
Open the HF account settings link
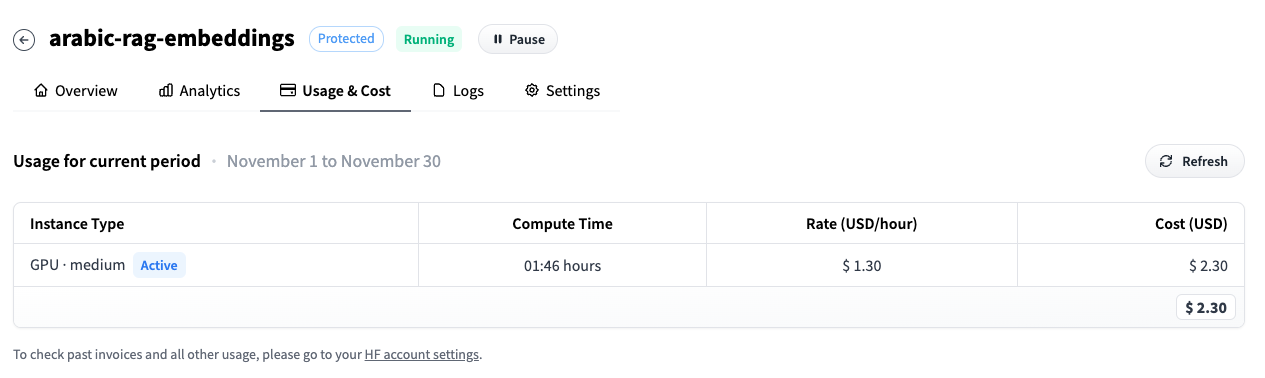[422, 355]
